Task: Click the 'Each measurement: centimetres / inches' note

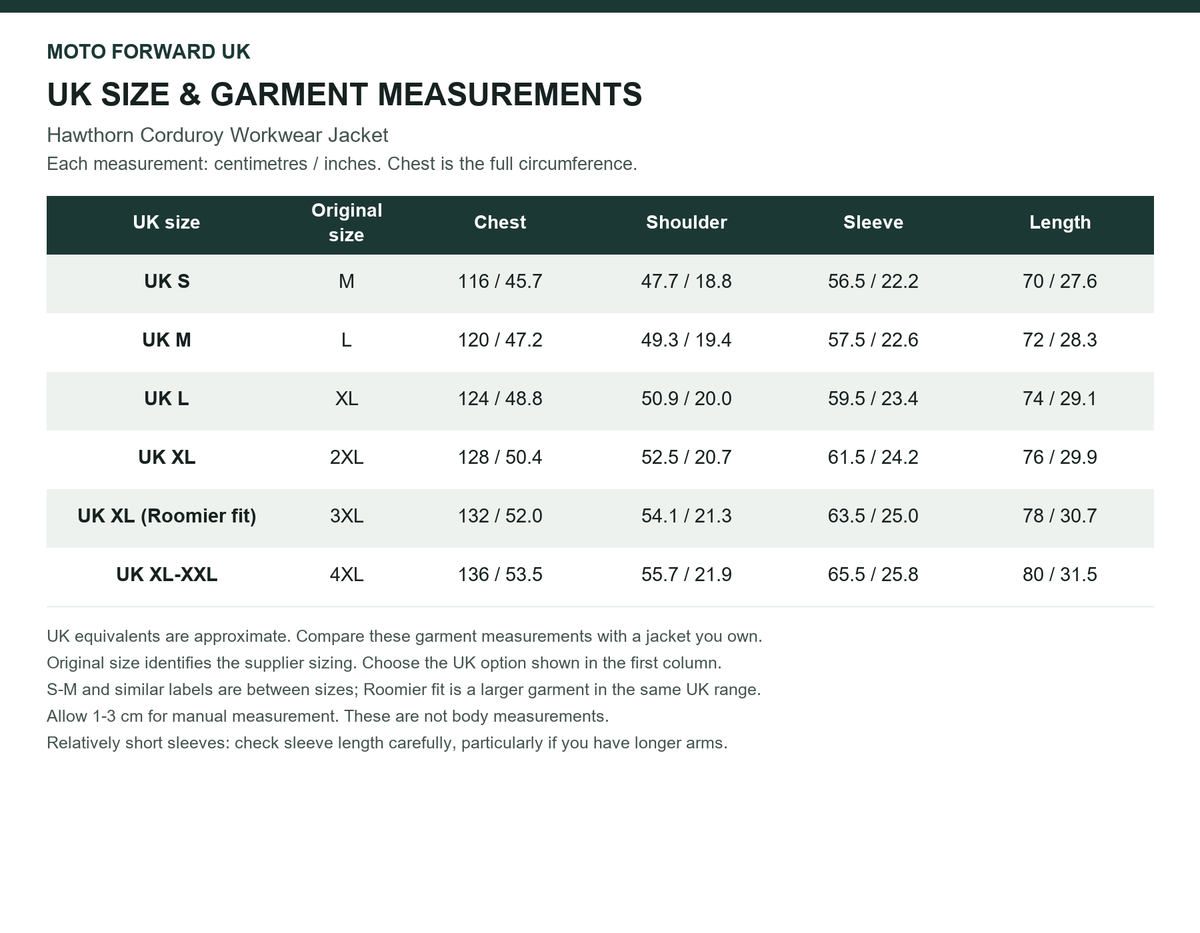Action: tap(342, 164)
